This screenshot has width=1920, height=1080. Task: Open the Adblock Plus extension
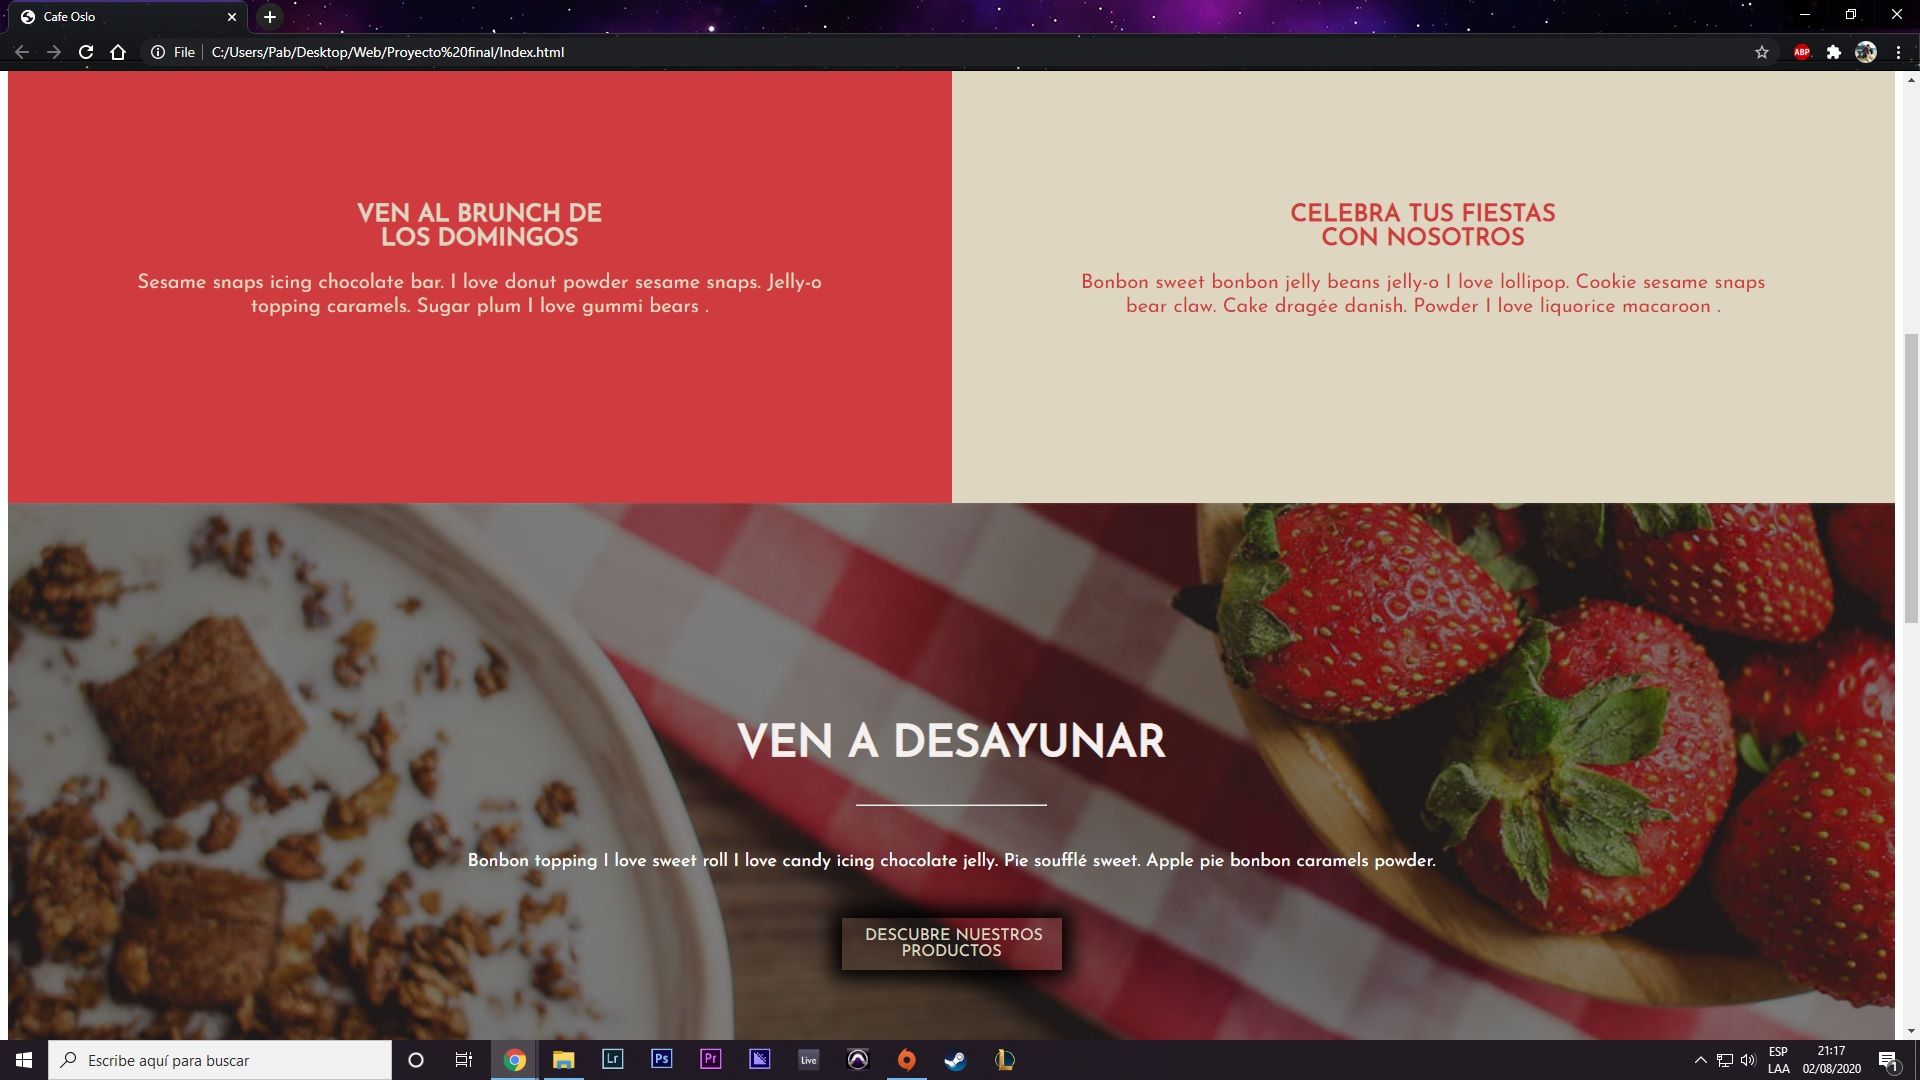pyautogui.click(x=1802, y=52)
